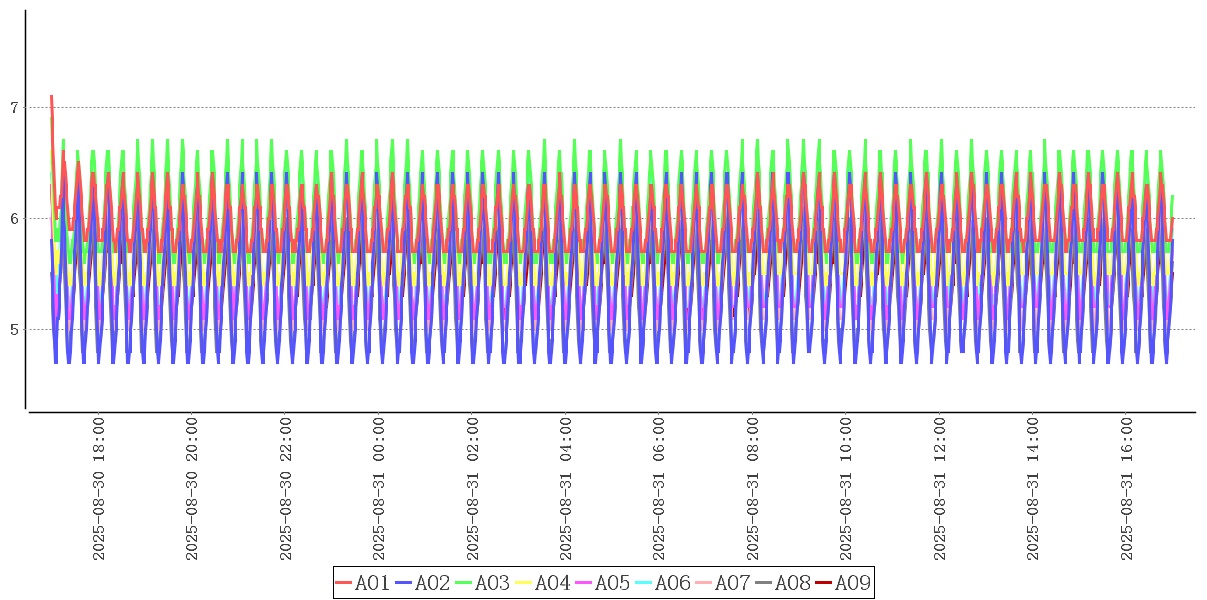Click the A04 yellow legend entry
Image resolution: width=1207 pixels, height=600 pixels.
543,583
